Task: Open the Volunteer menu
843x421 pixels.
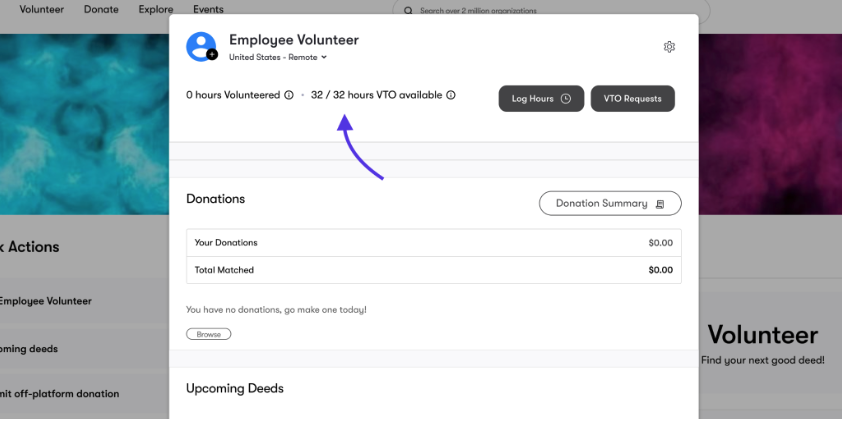Action: tap(41, 9)
